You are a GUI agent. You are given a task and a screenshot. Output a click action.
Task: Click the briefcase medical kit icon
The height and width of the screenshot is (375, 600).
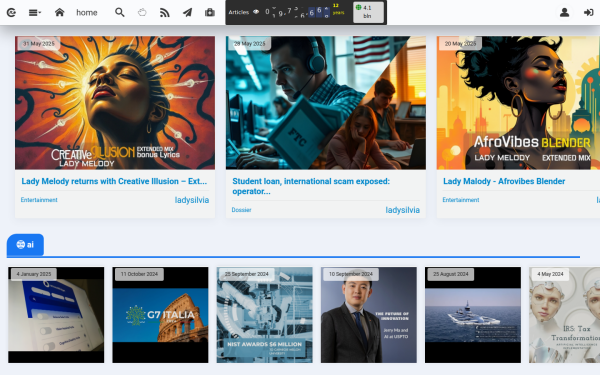tap(210, 13)
